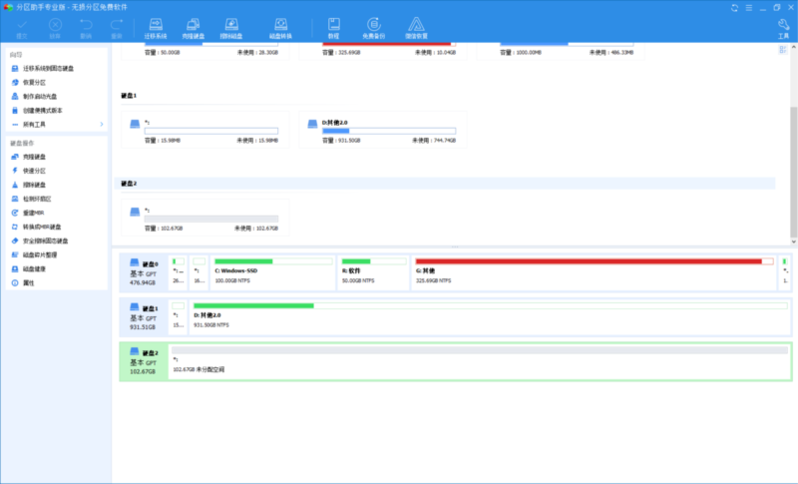The width and height of the screenshot is (798, 484).
Task: Open Properties (属性) in the sidebar
Action: coord(29,283)
